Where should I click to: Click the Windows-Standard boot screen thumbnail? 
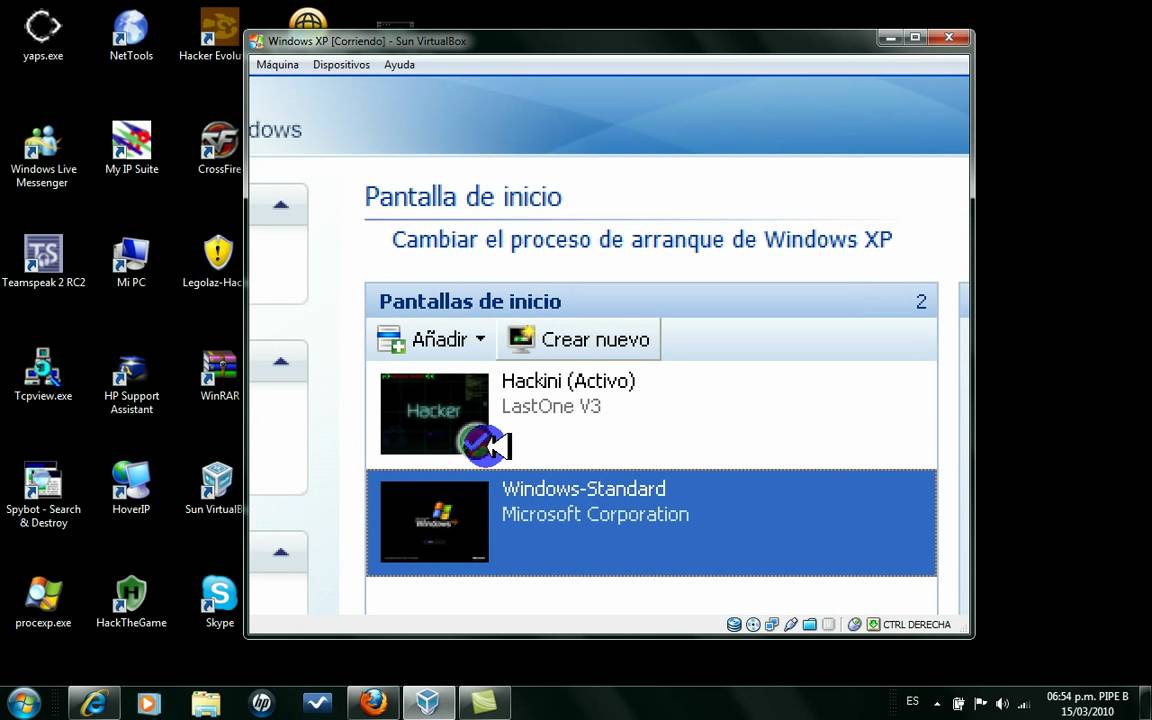click(434, 522)
